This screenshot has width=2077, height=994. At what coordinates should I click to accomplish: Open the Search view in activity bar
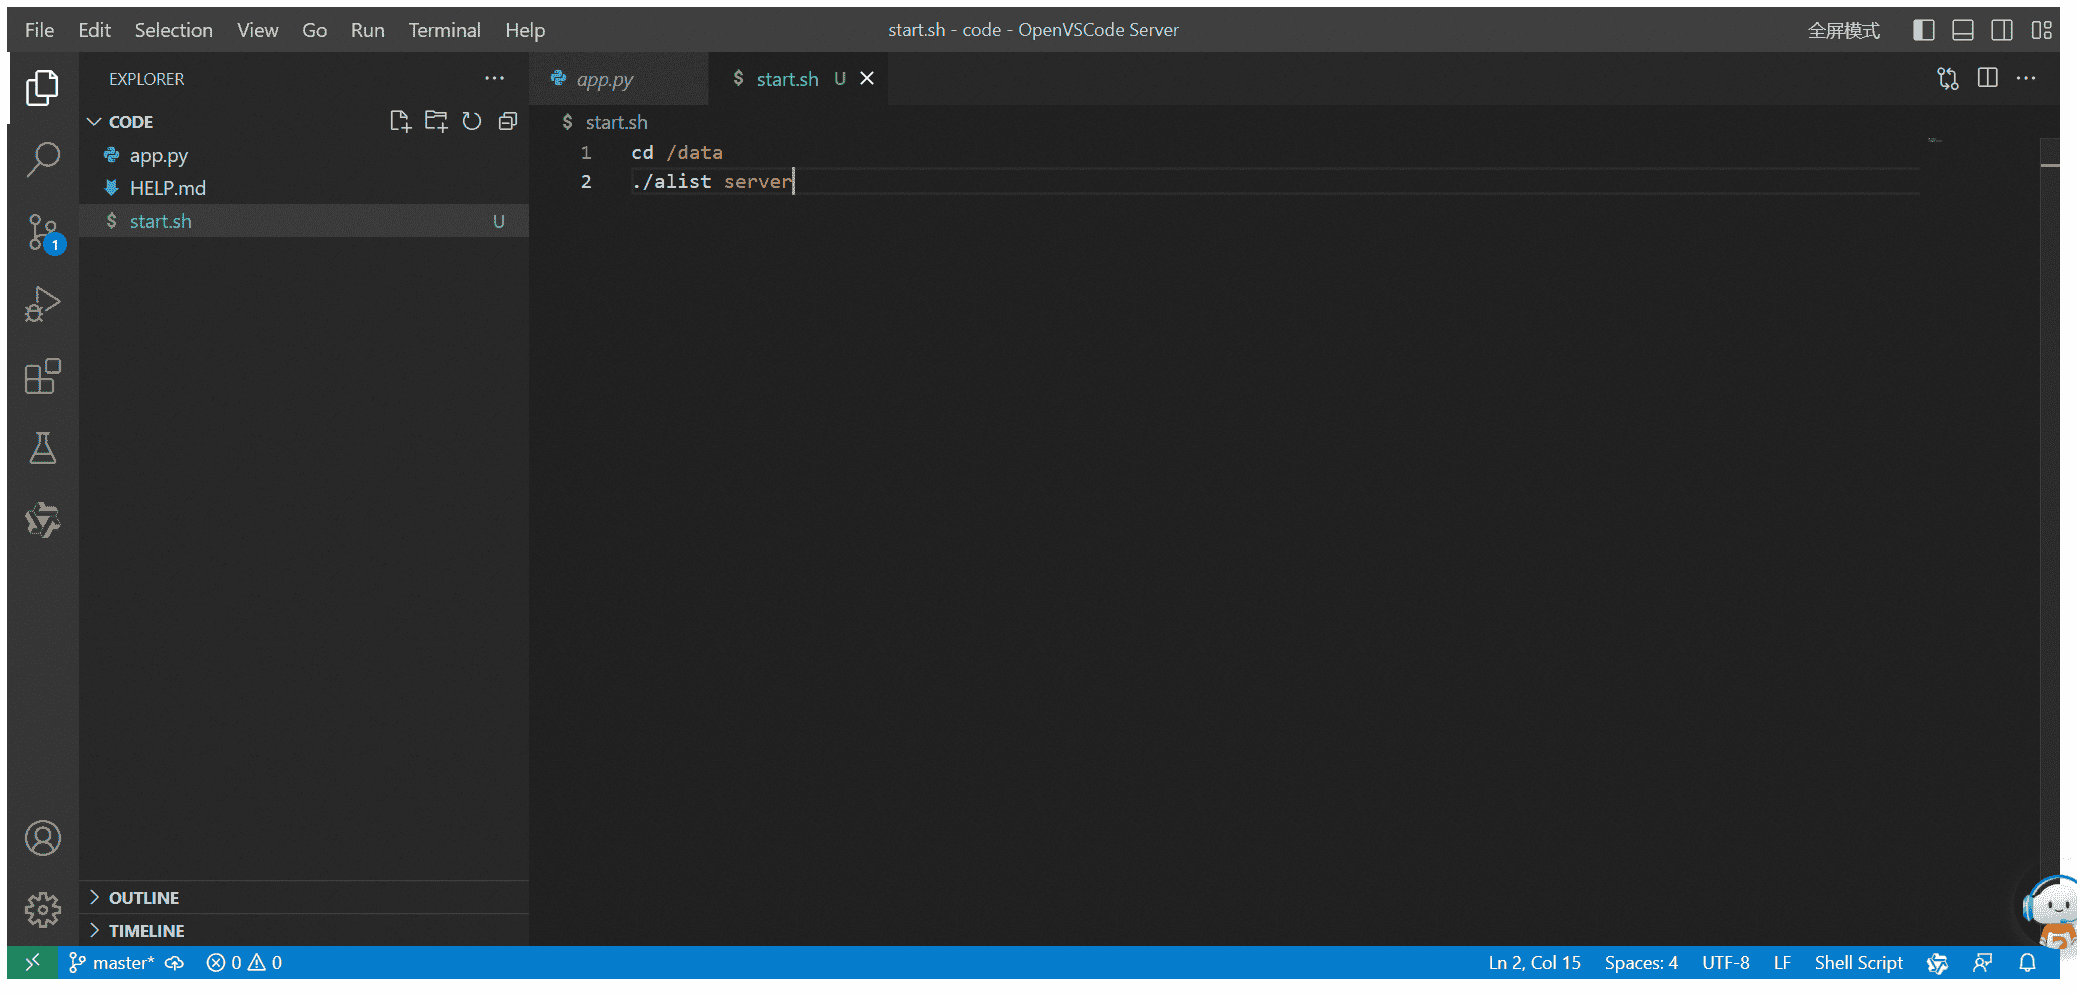tap(42, 160)
